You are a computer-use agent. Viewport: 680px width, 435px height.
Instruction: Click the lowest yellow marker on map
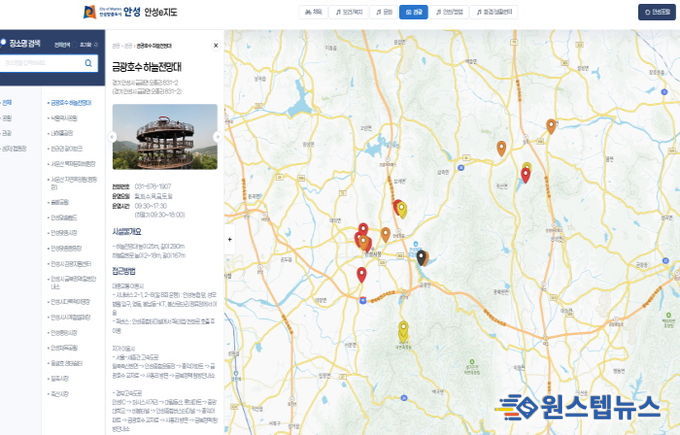pyautogui.click(x=403, y=329)
